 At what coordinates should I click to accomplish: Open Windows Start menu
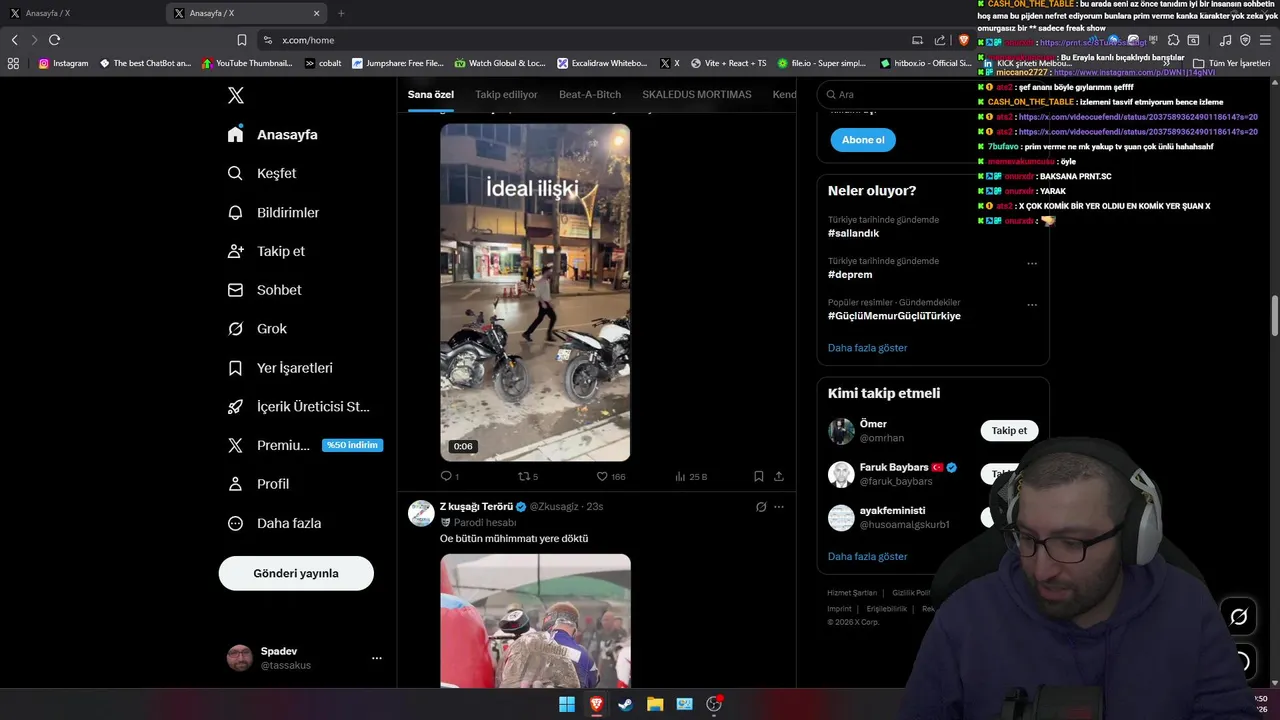(x=567, y=704)
